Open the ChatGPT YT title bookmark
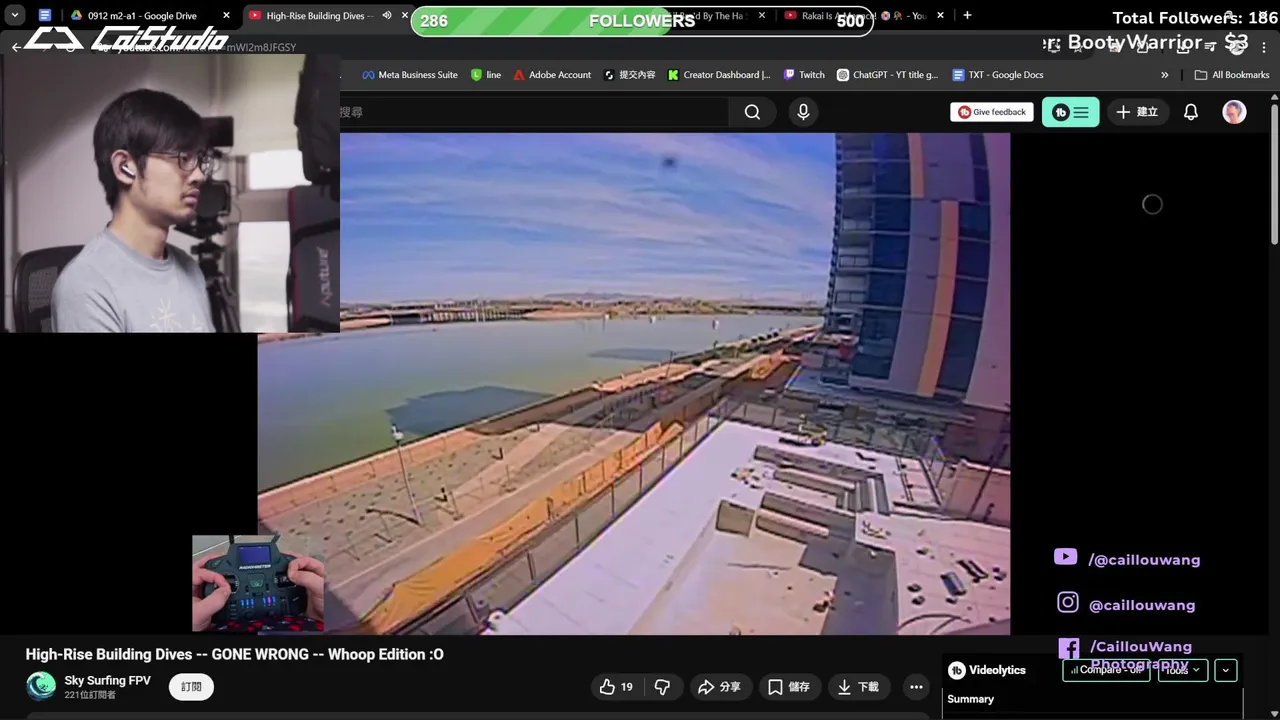The height and width of the screenshot is (720, 1280). click(x=888, y=75)
